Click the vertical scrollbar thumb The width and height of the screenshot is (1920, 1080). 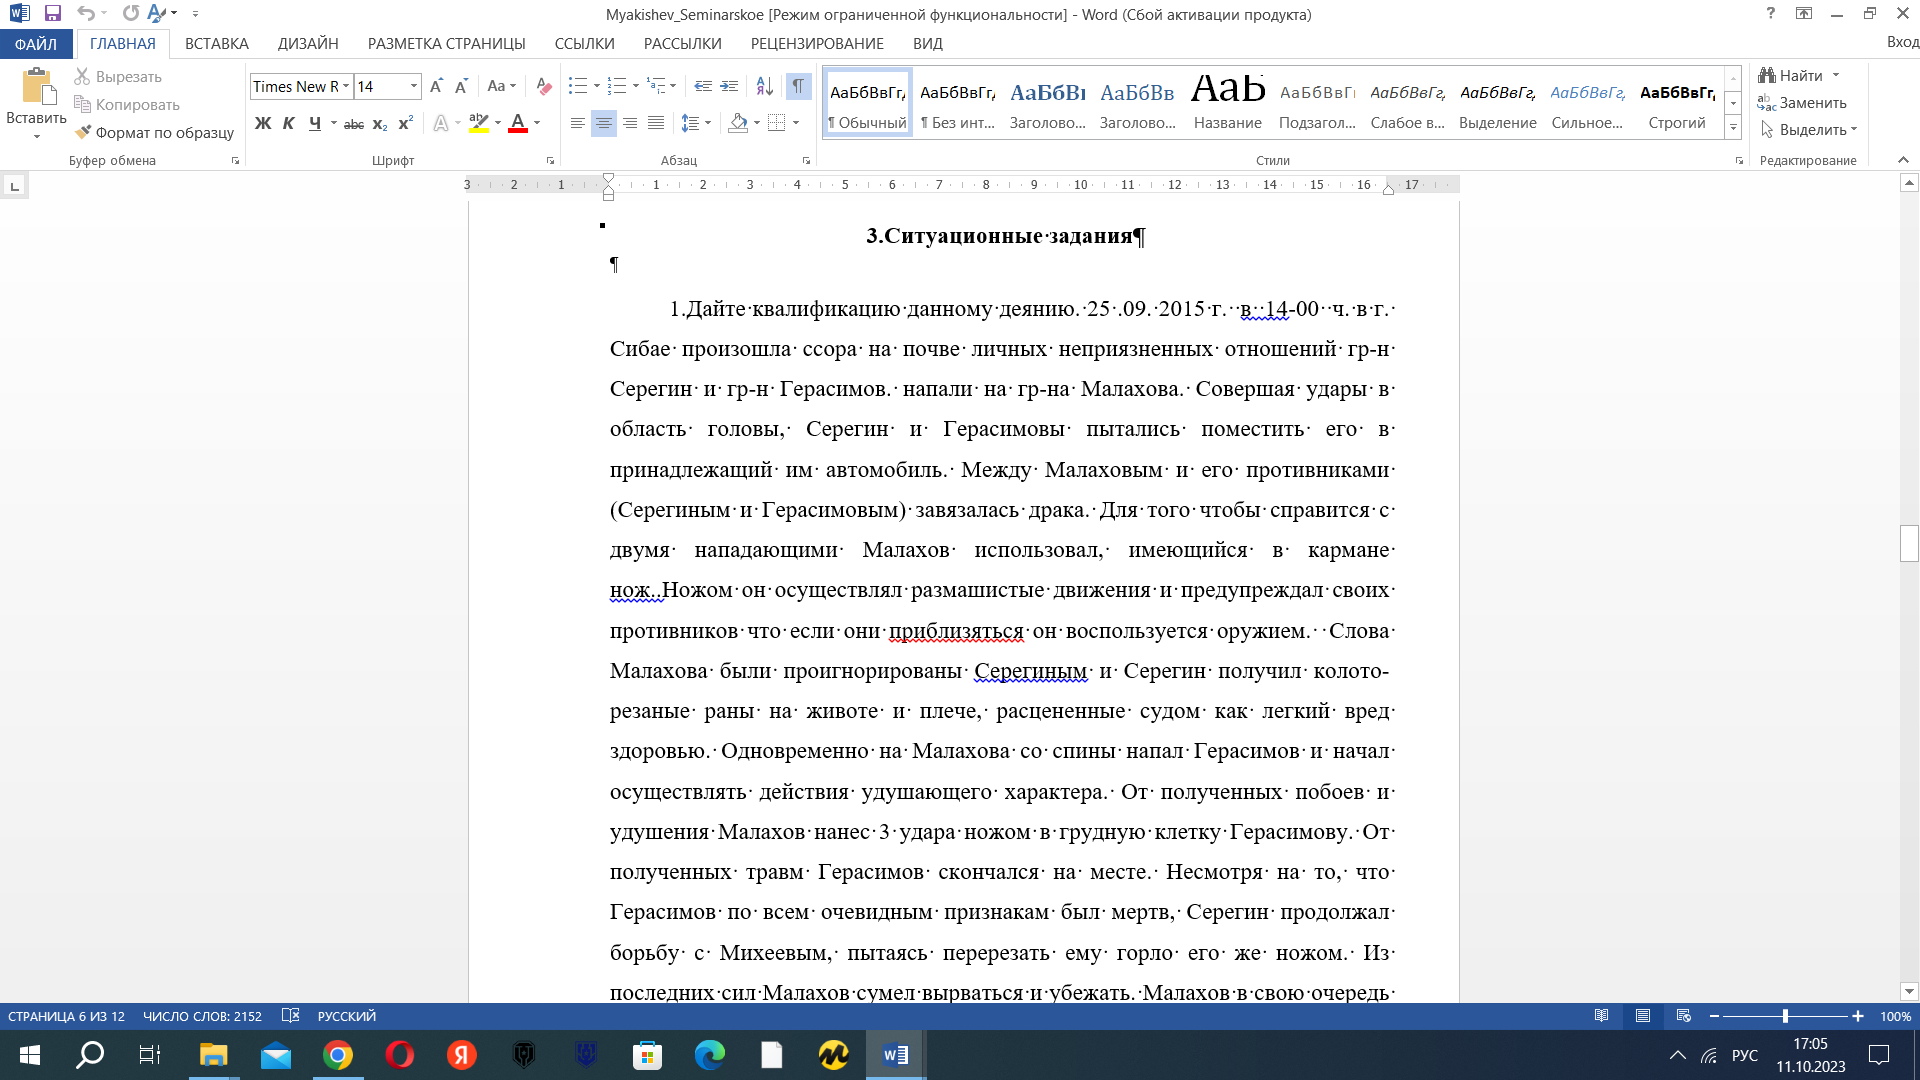pos(1909,544)
